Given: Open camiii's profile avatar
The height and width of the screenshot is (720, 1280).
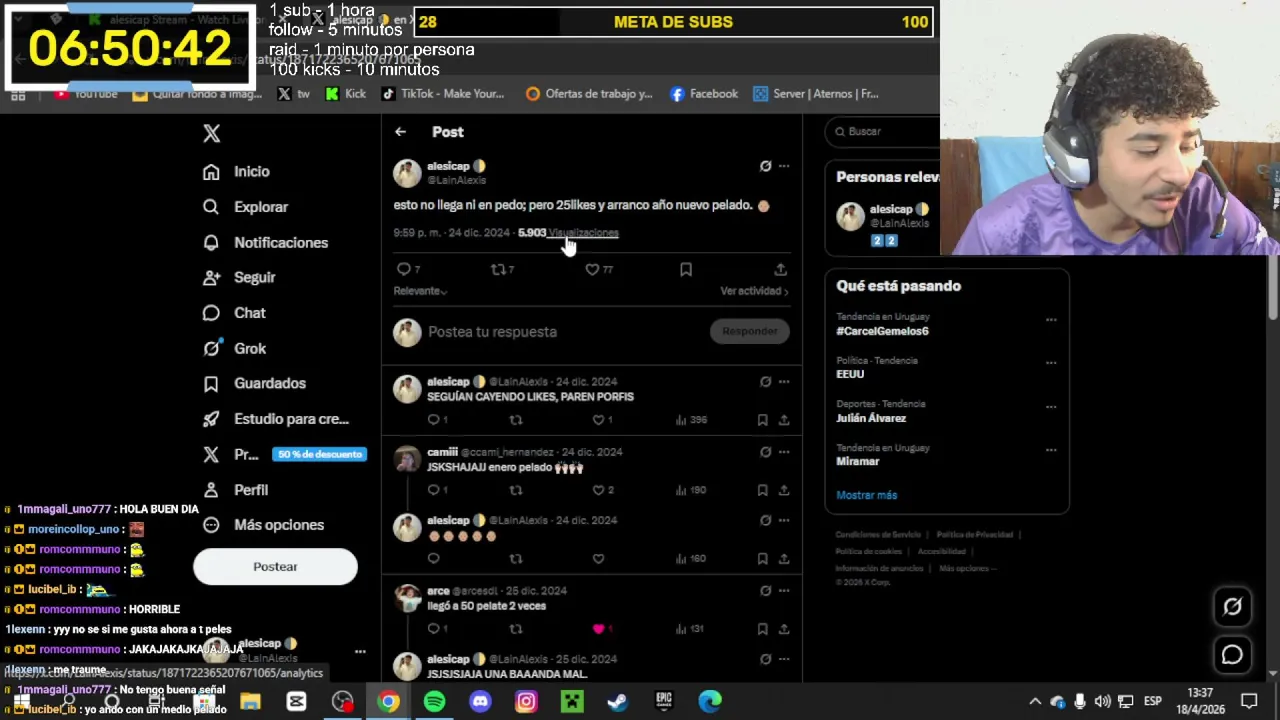Looking at the screenshot, I should click(x=407, y=459).
